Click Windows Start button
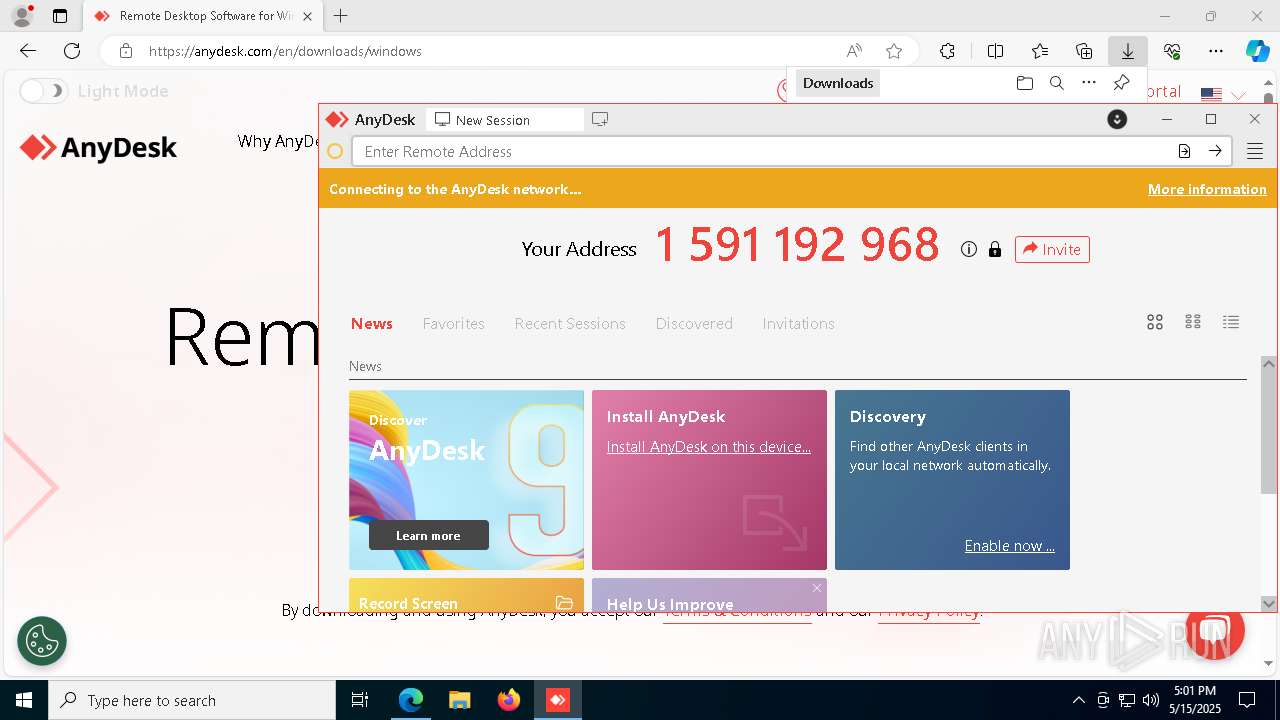1280x720 pixels. [24, 700]
